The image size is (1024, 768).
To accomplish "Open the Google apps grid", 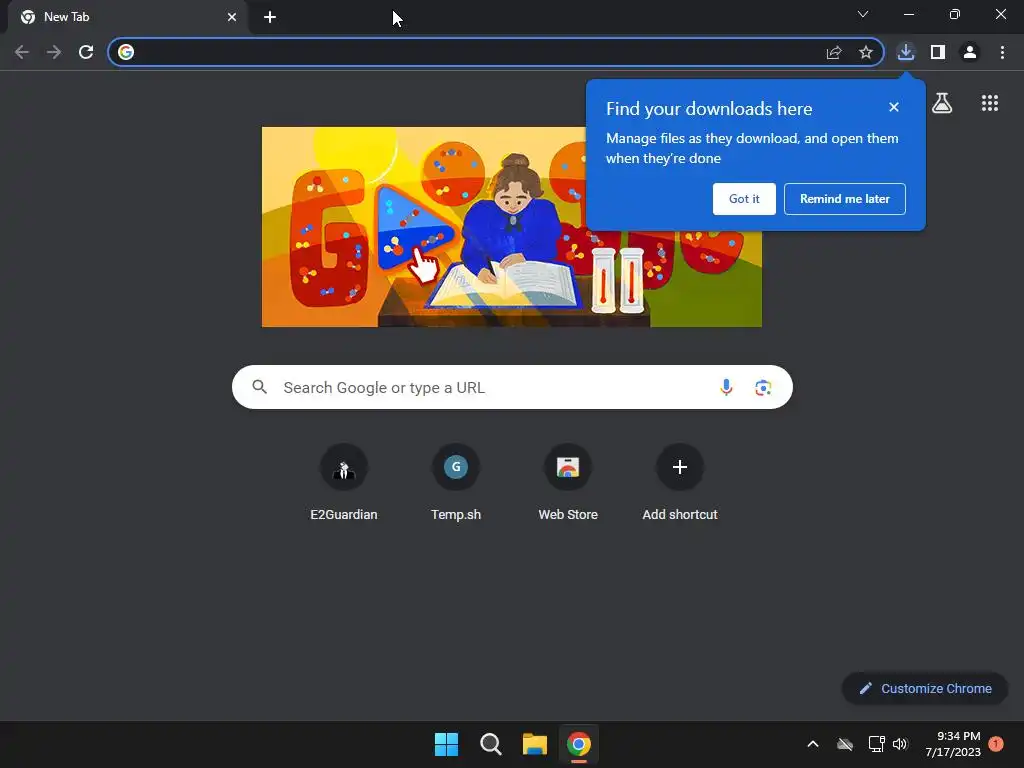I will [990, 103].
